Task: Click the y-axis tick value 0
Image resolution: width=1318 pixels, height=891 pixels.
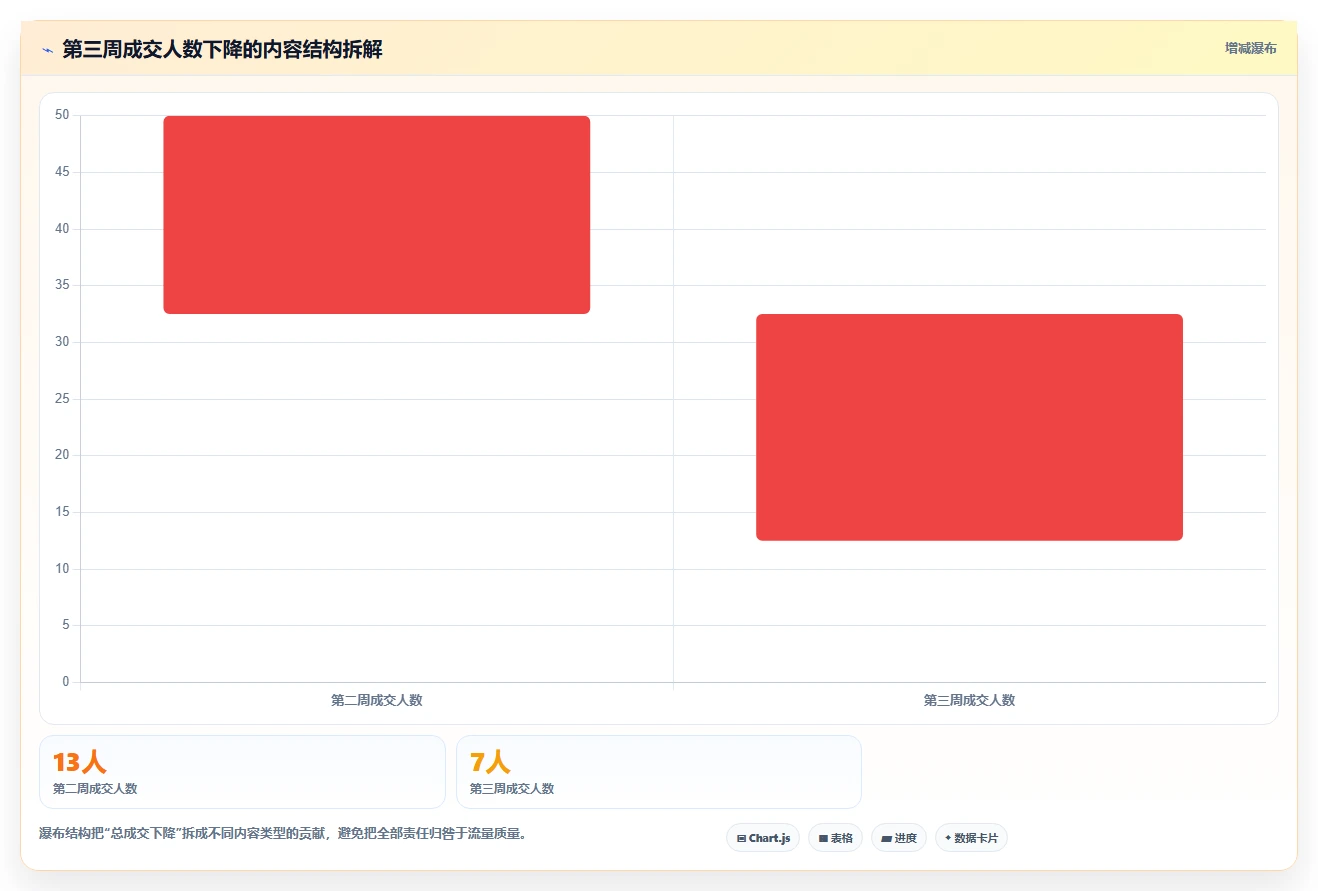Action: point(66,682)
